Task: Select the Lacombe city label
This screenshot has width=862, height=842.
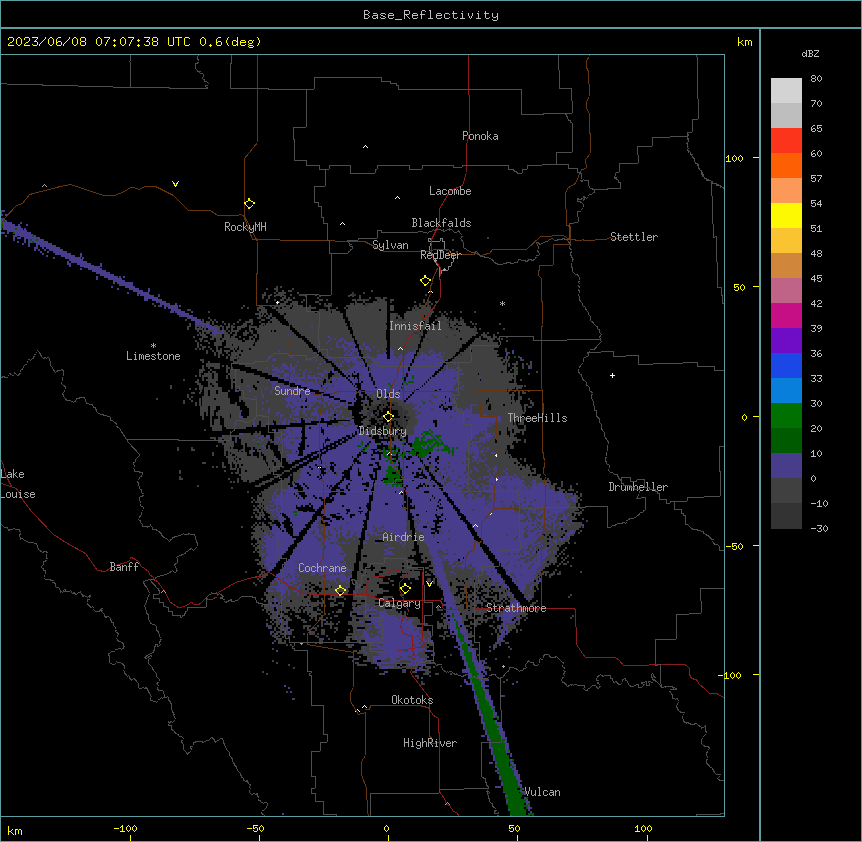Action: [450, 191]
